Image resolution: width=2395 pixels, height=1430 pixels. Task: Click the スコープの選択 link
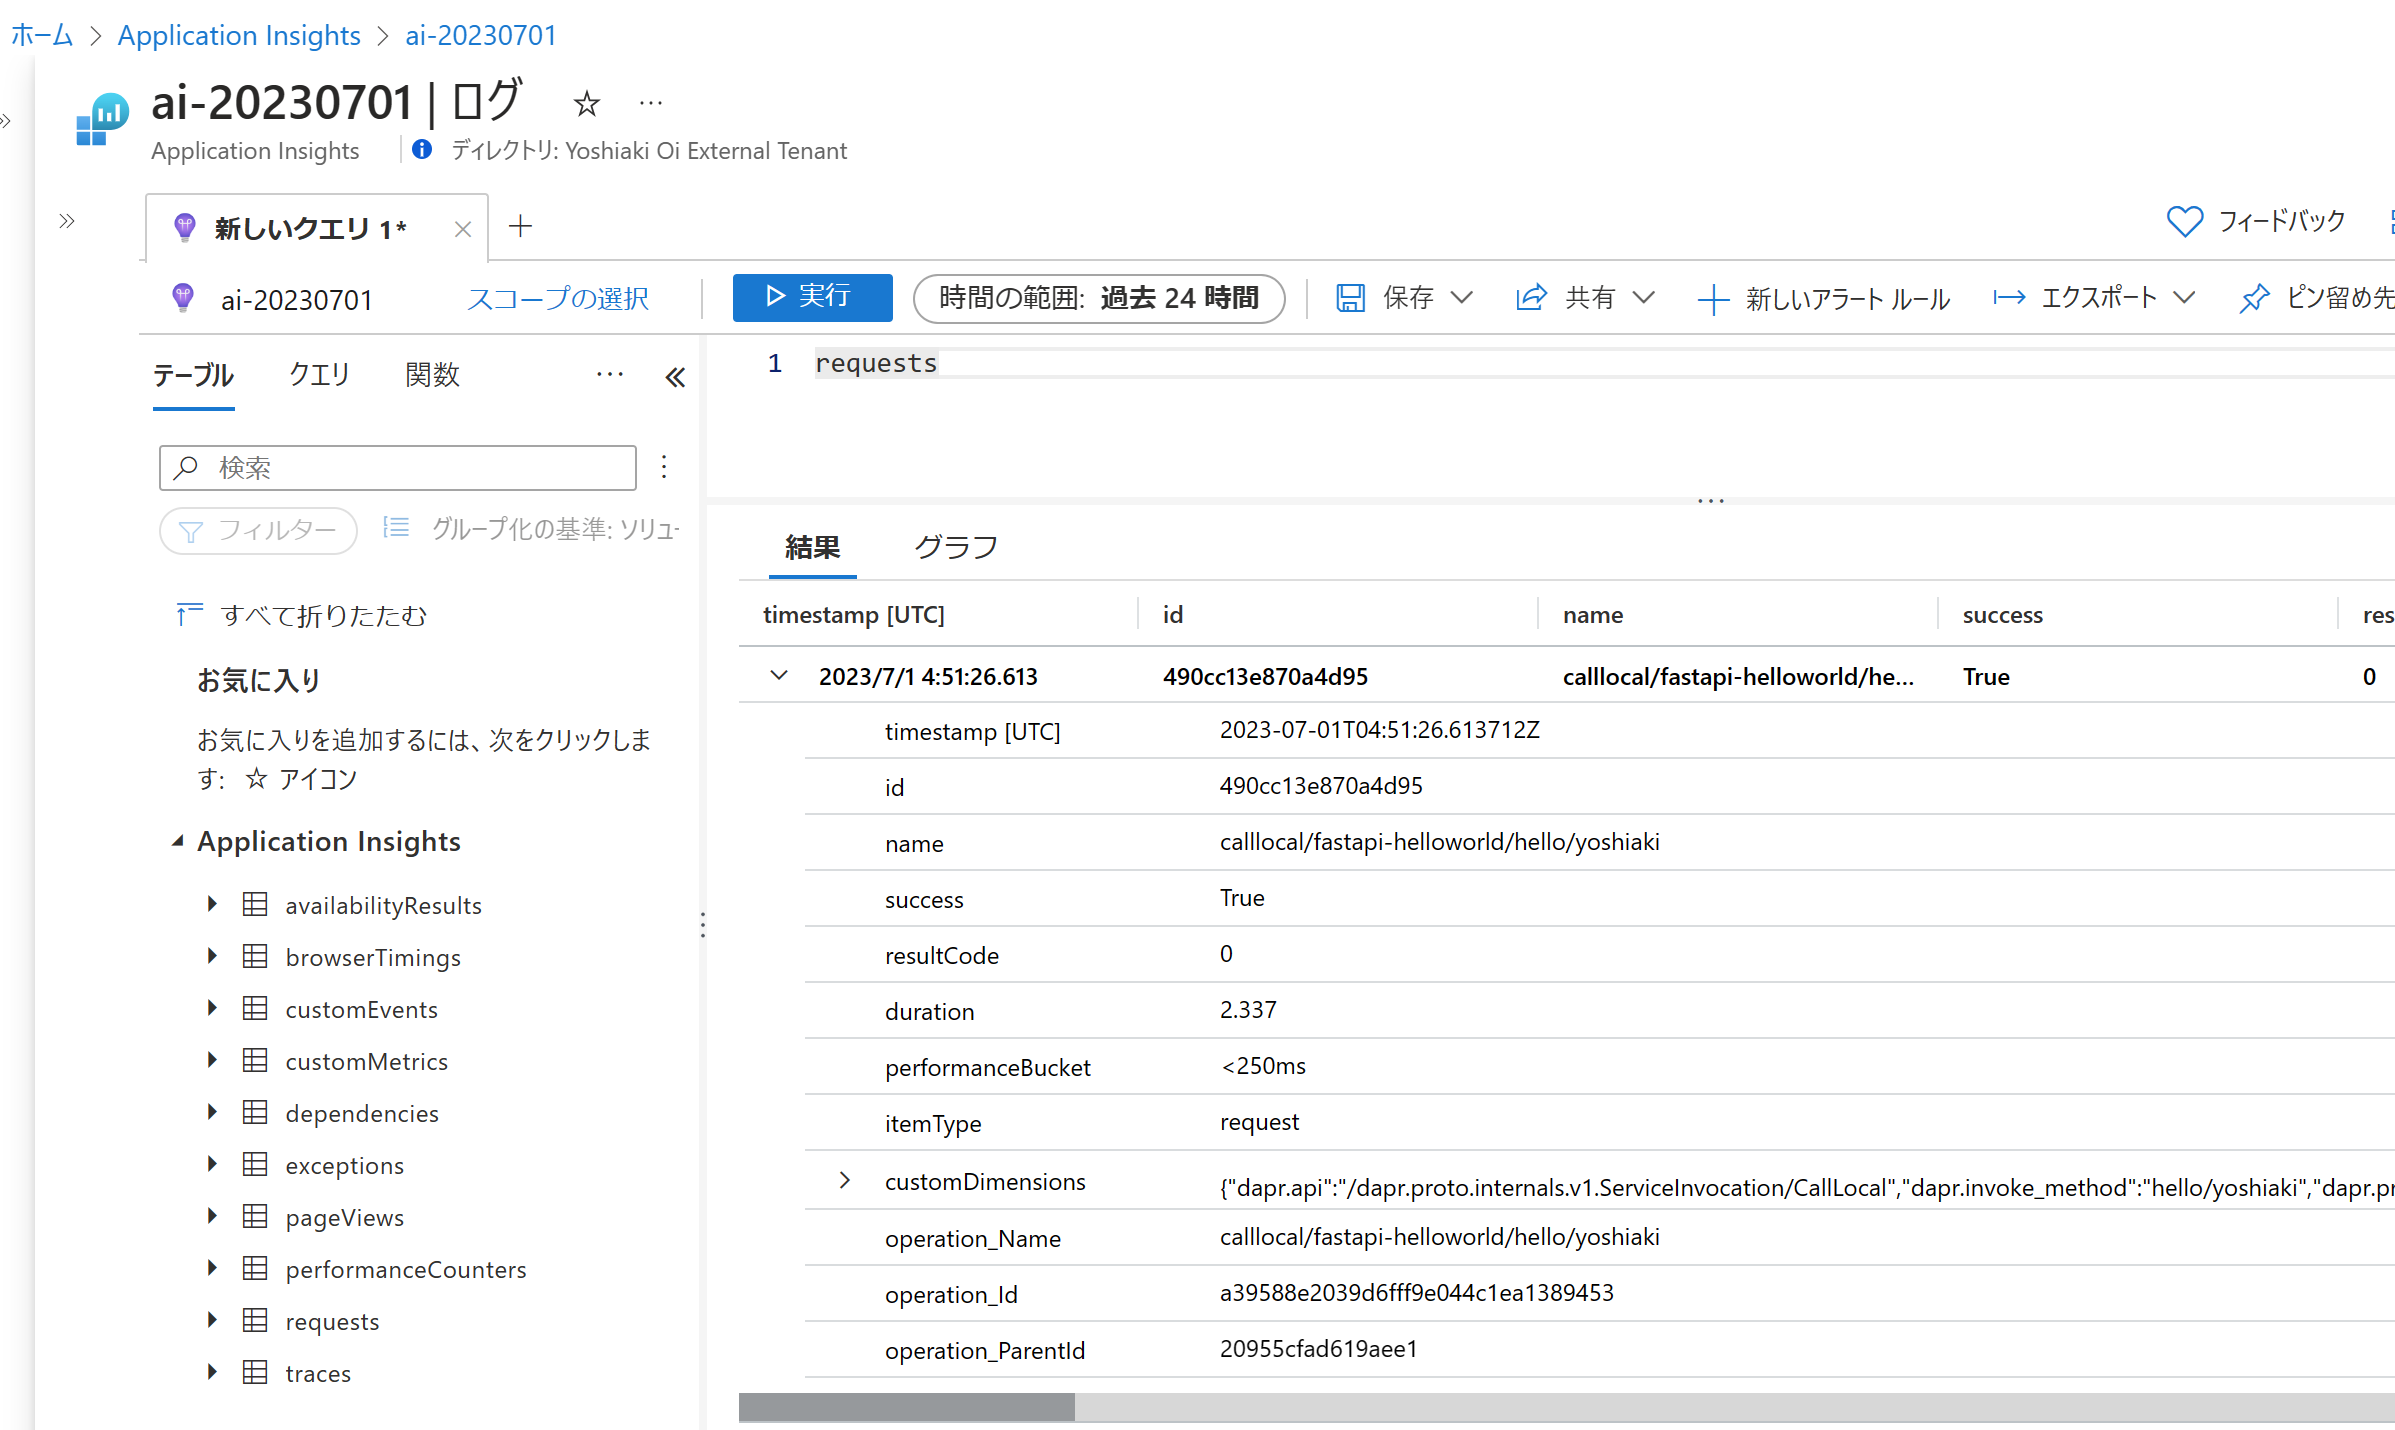point(557,299)
